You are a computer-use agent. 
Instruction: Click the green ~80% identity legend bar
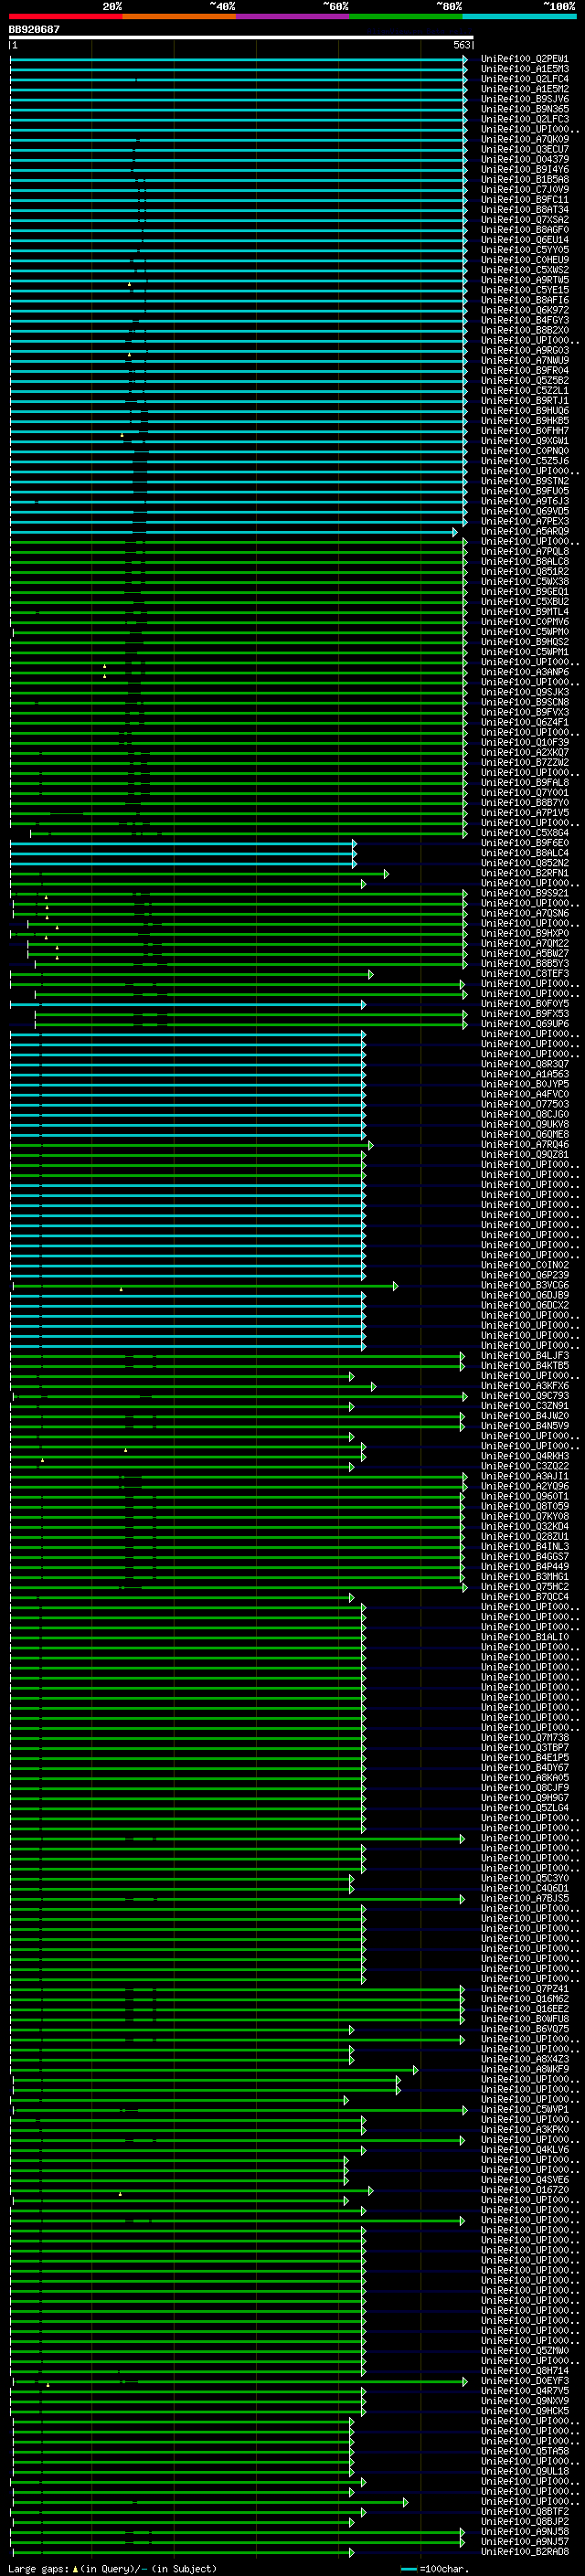[x=406, y=16]
